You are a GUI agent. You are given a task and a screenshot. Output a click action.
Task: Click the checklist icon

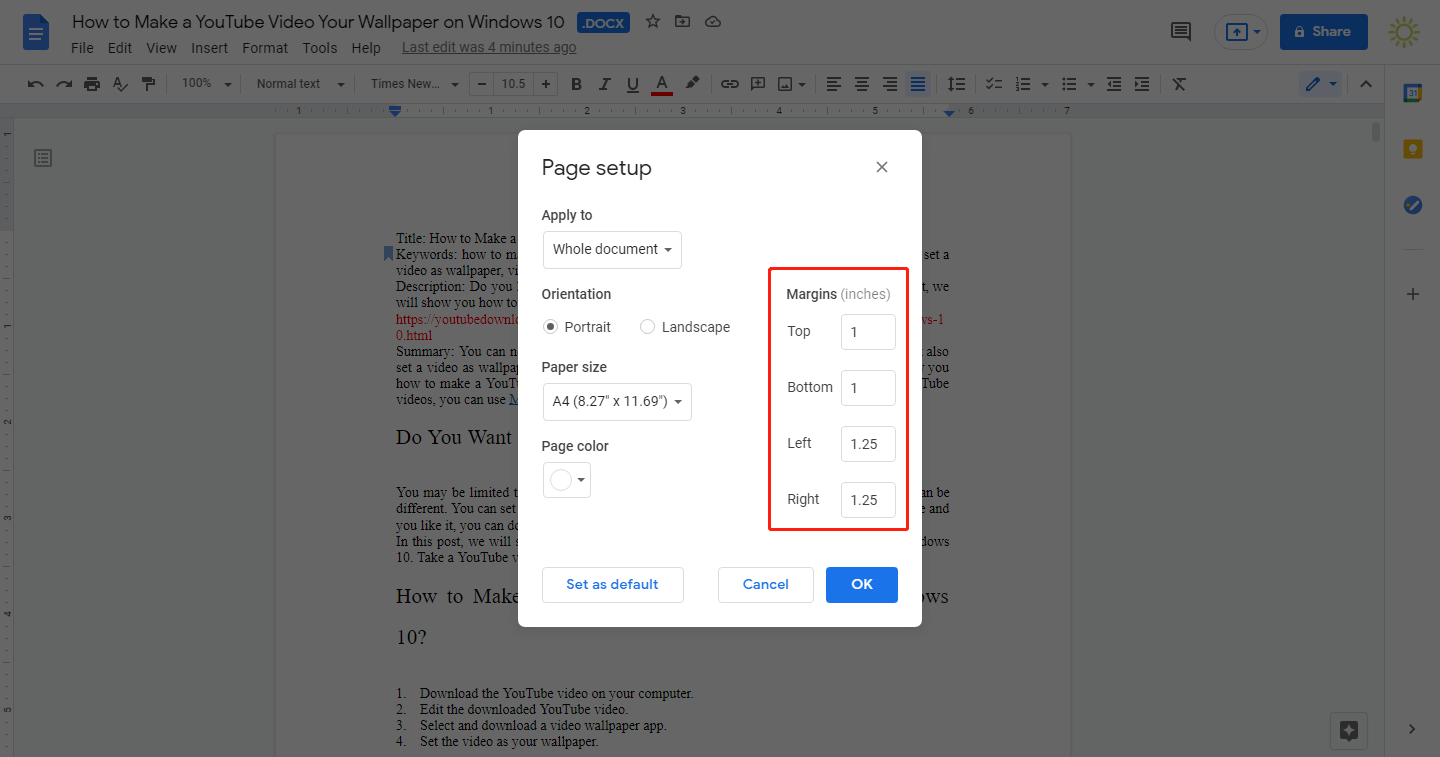pos(994,84)
